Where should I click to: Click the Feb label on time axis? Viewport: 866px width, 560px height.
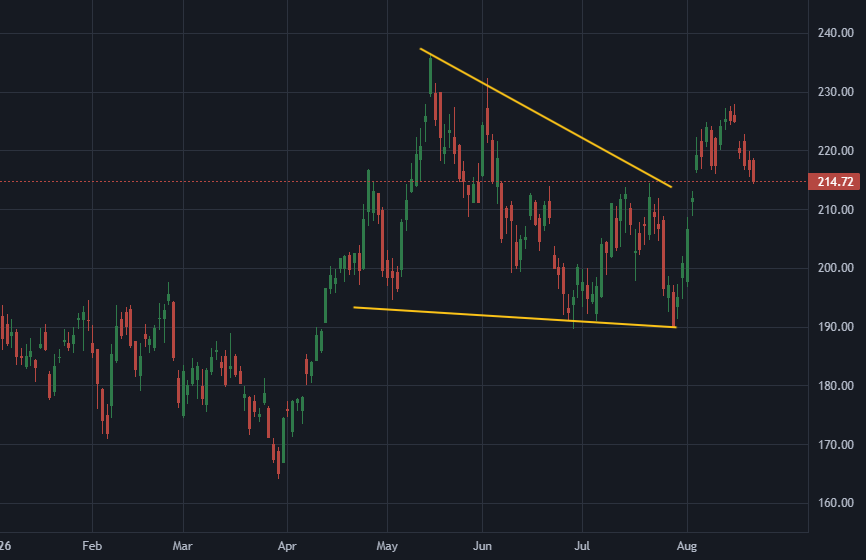92,546
